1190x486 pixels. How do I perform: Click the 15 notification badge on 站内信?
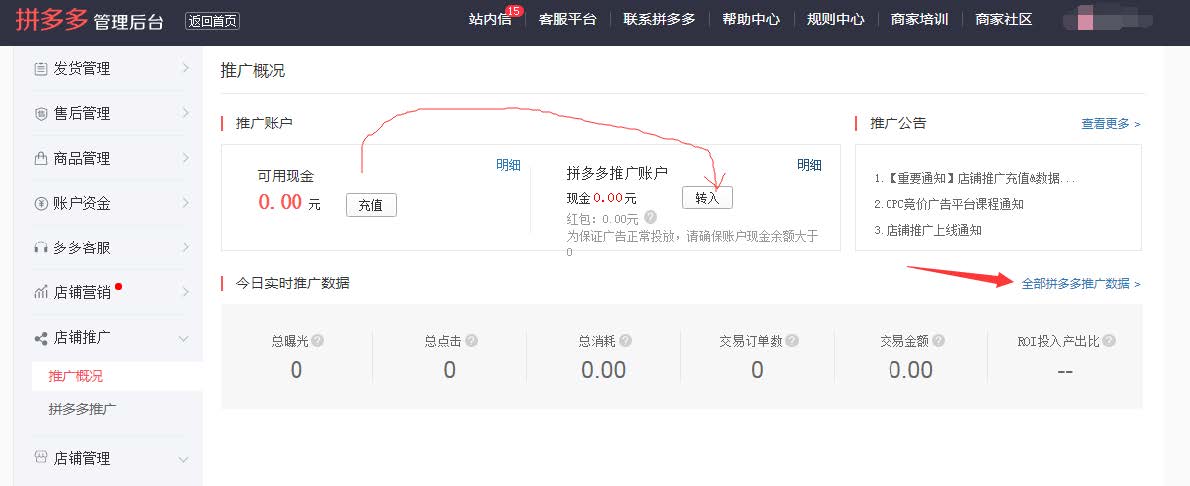[x=514, y=11]
